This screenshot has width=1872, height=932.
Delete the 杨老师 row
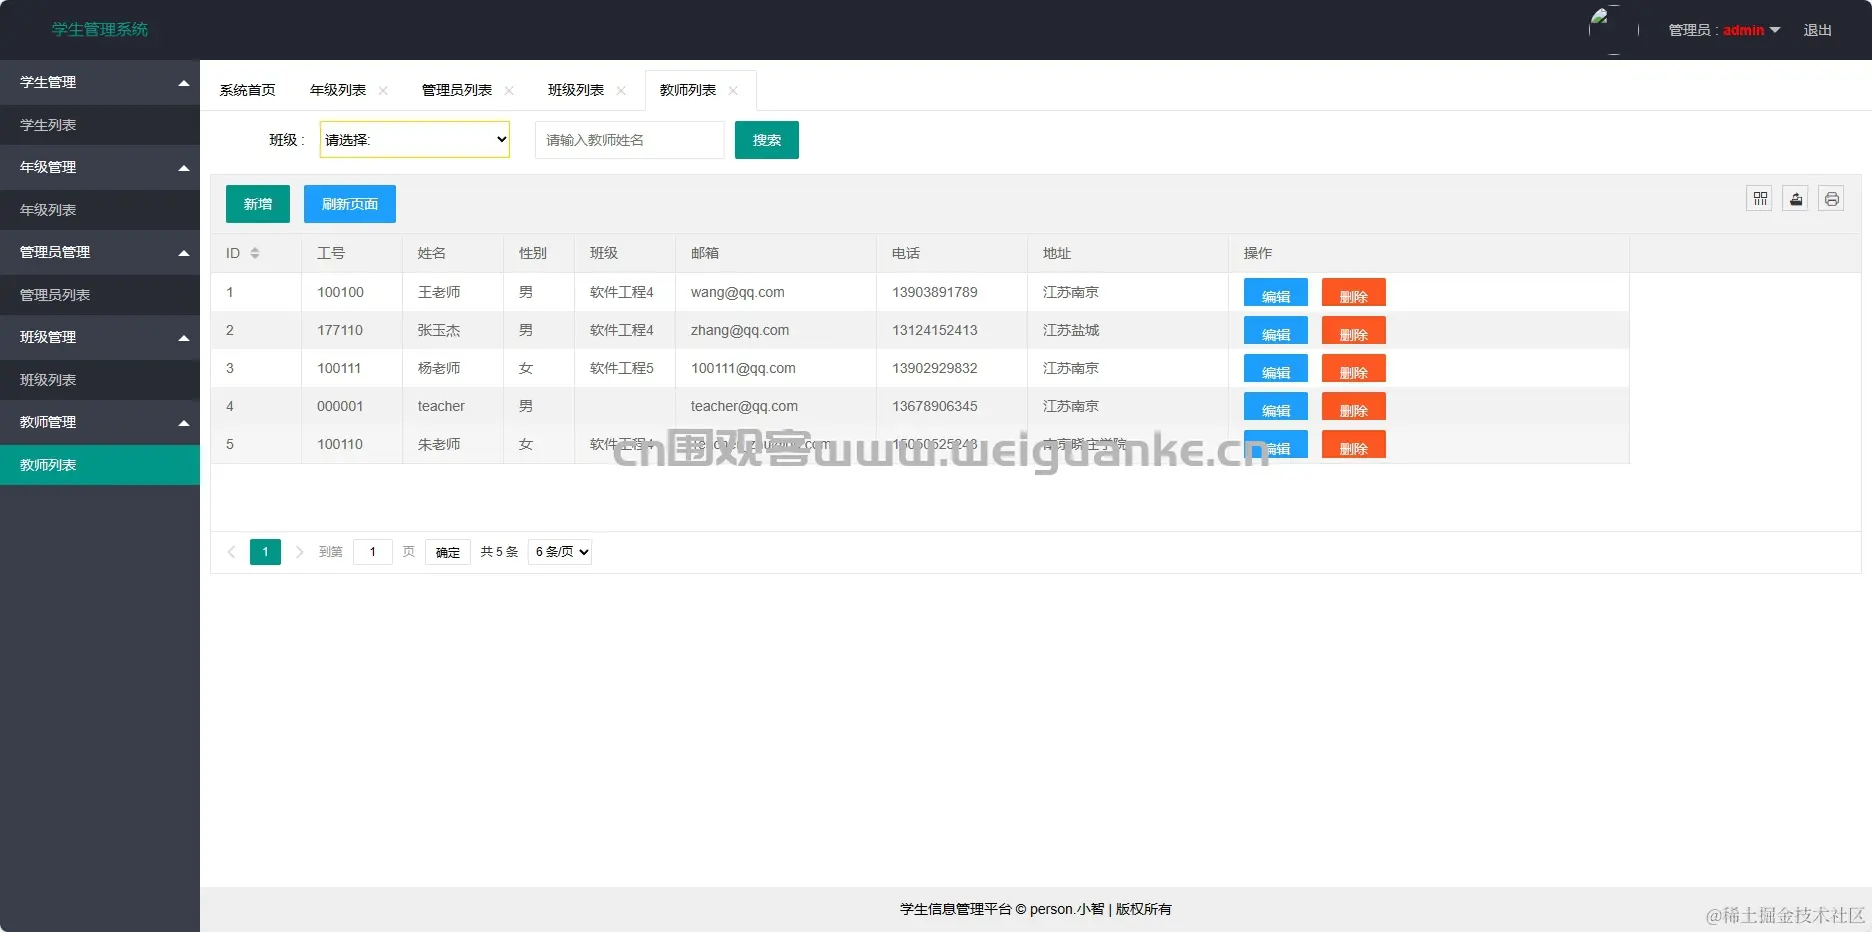click(x=1354, y=368)
